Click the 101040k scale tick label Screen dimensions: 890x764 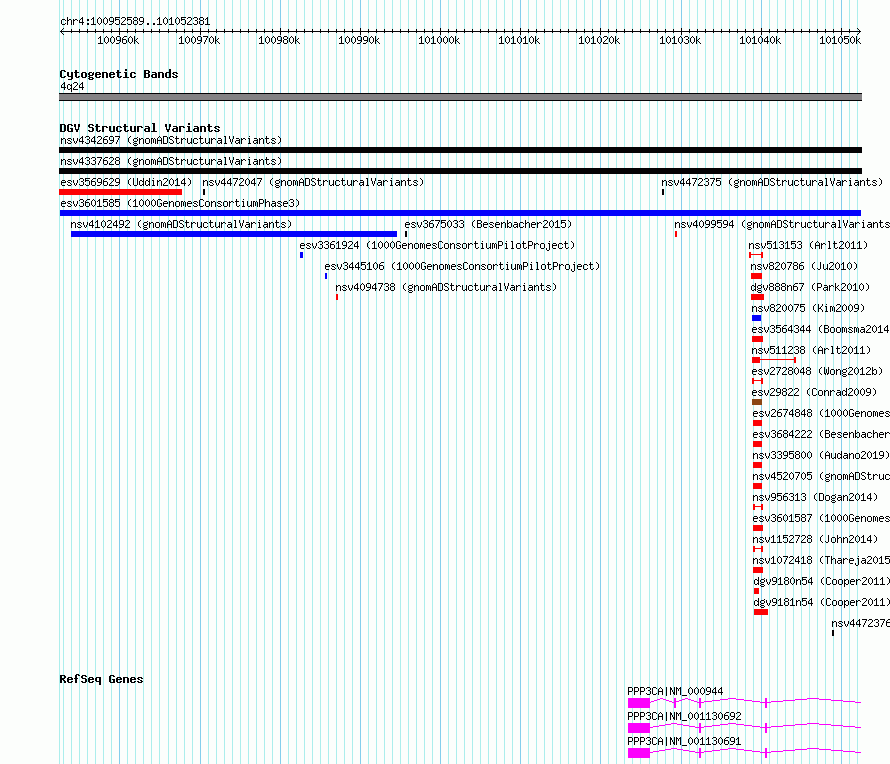(x=759, y=40)
